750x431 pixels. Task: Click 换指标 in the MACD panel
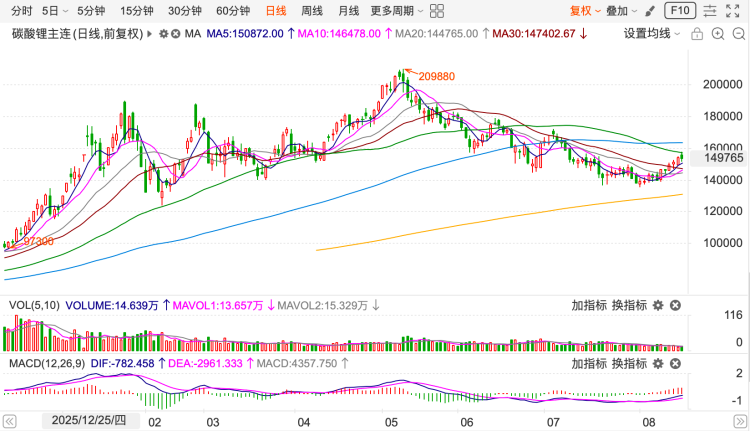(x=629, y=364)
